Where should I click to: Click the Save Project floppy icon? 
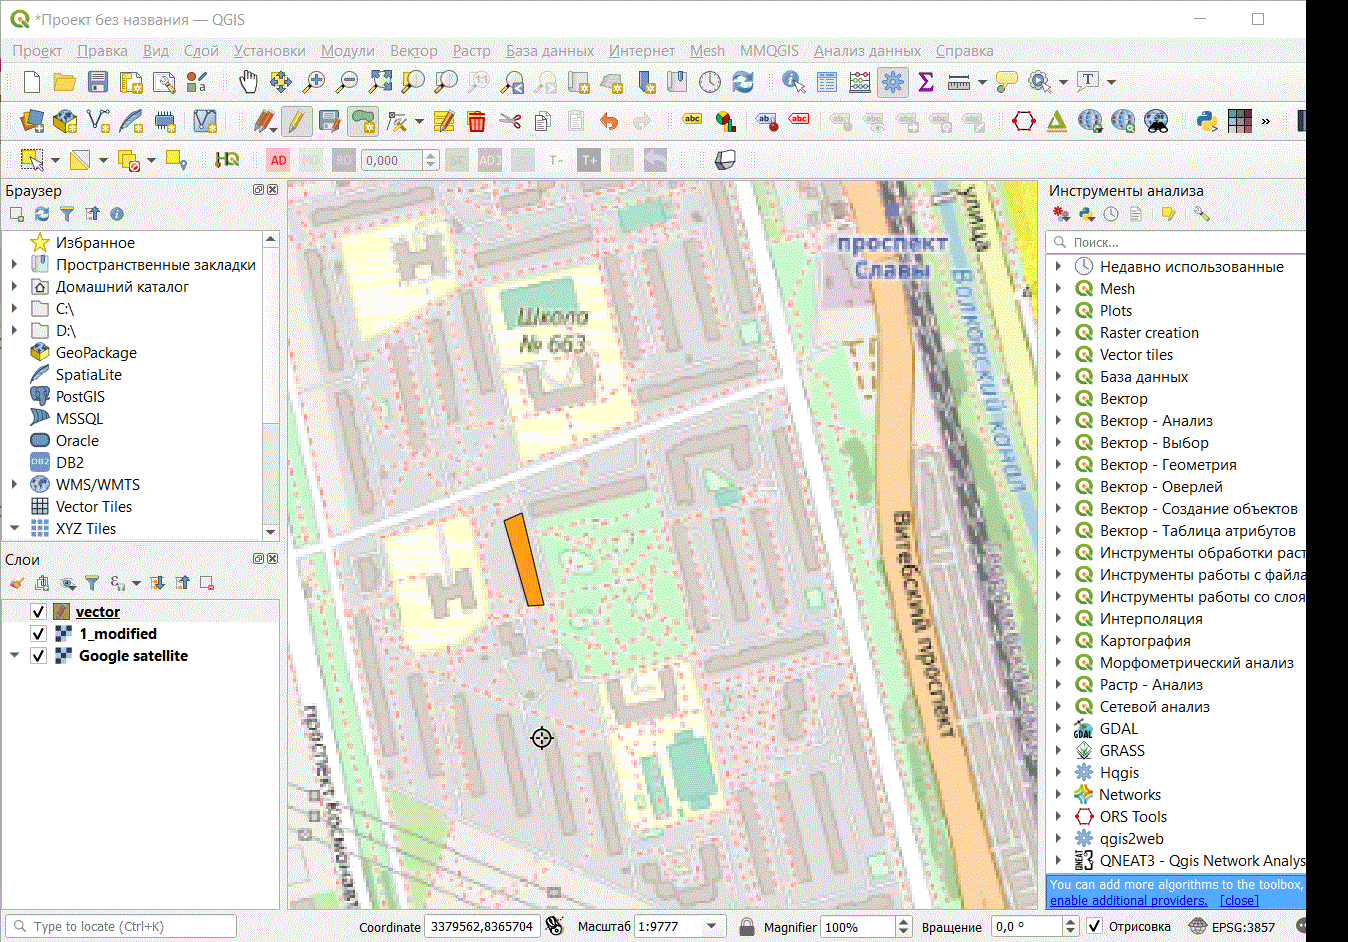(98, 82)
